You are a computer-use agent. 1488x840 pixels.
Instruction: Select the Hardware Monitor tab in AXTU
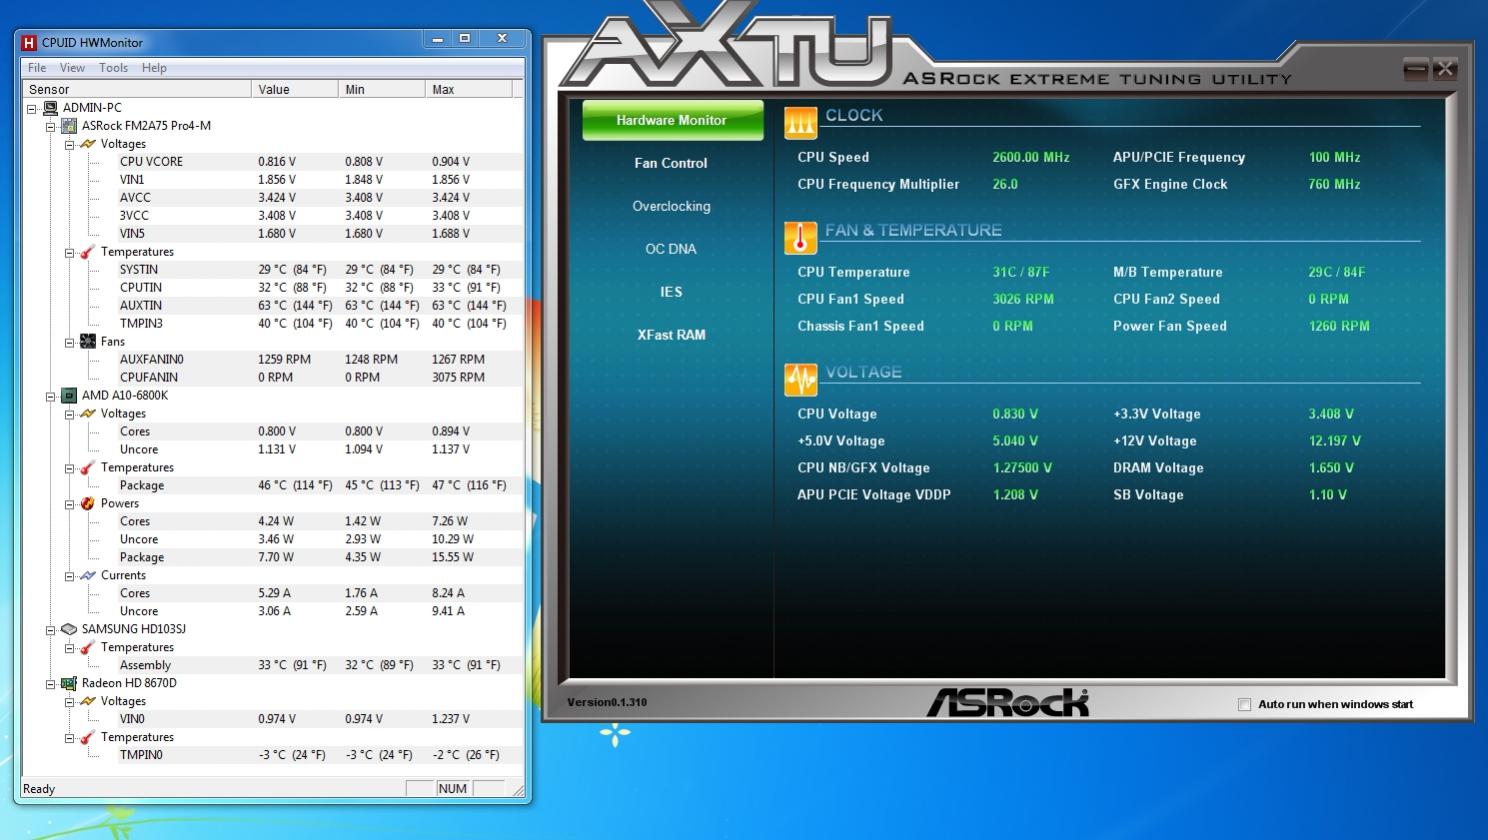pyautogui.click(x=672, y=120)
